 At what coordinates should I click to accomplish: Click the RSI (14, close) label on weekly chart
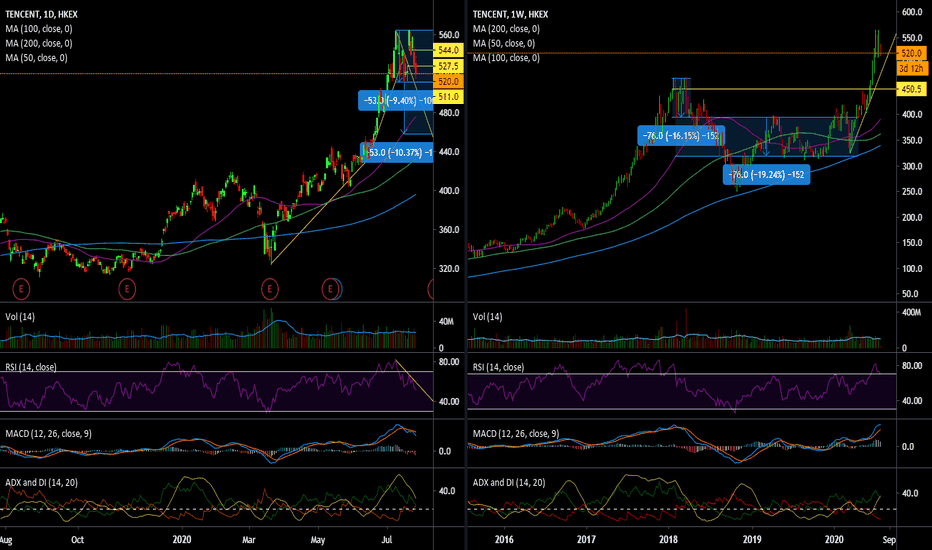498,367
